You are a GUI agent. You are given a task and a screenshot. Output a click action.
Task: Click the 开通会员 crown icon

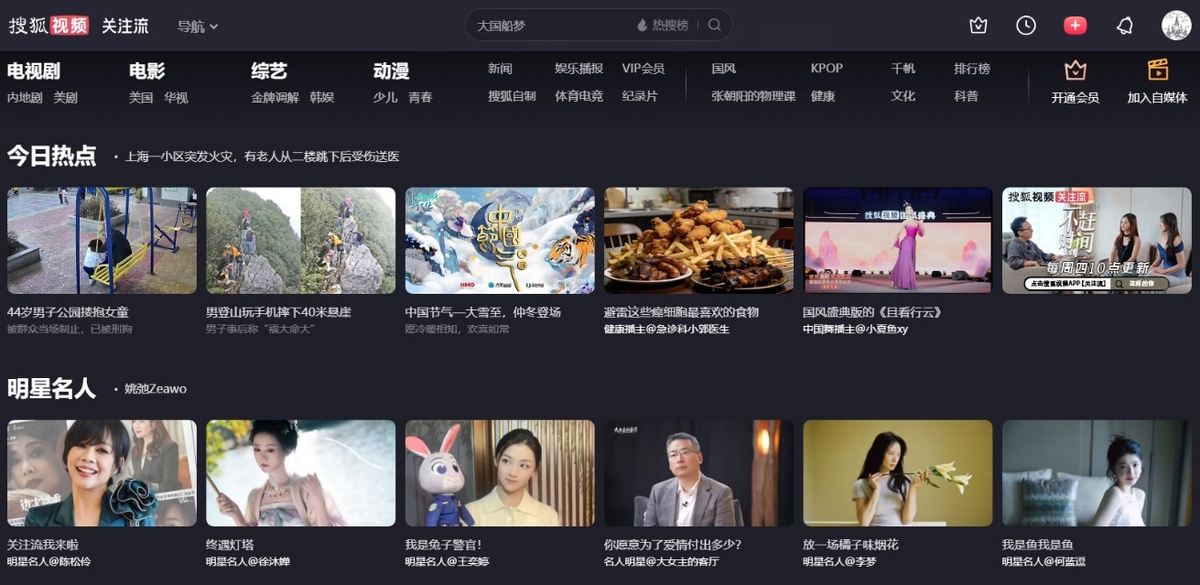pyautogui.click(x=1075, y=70)
